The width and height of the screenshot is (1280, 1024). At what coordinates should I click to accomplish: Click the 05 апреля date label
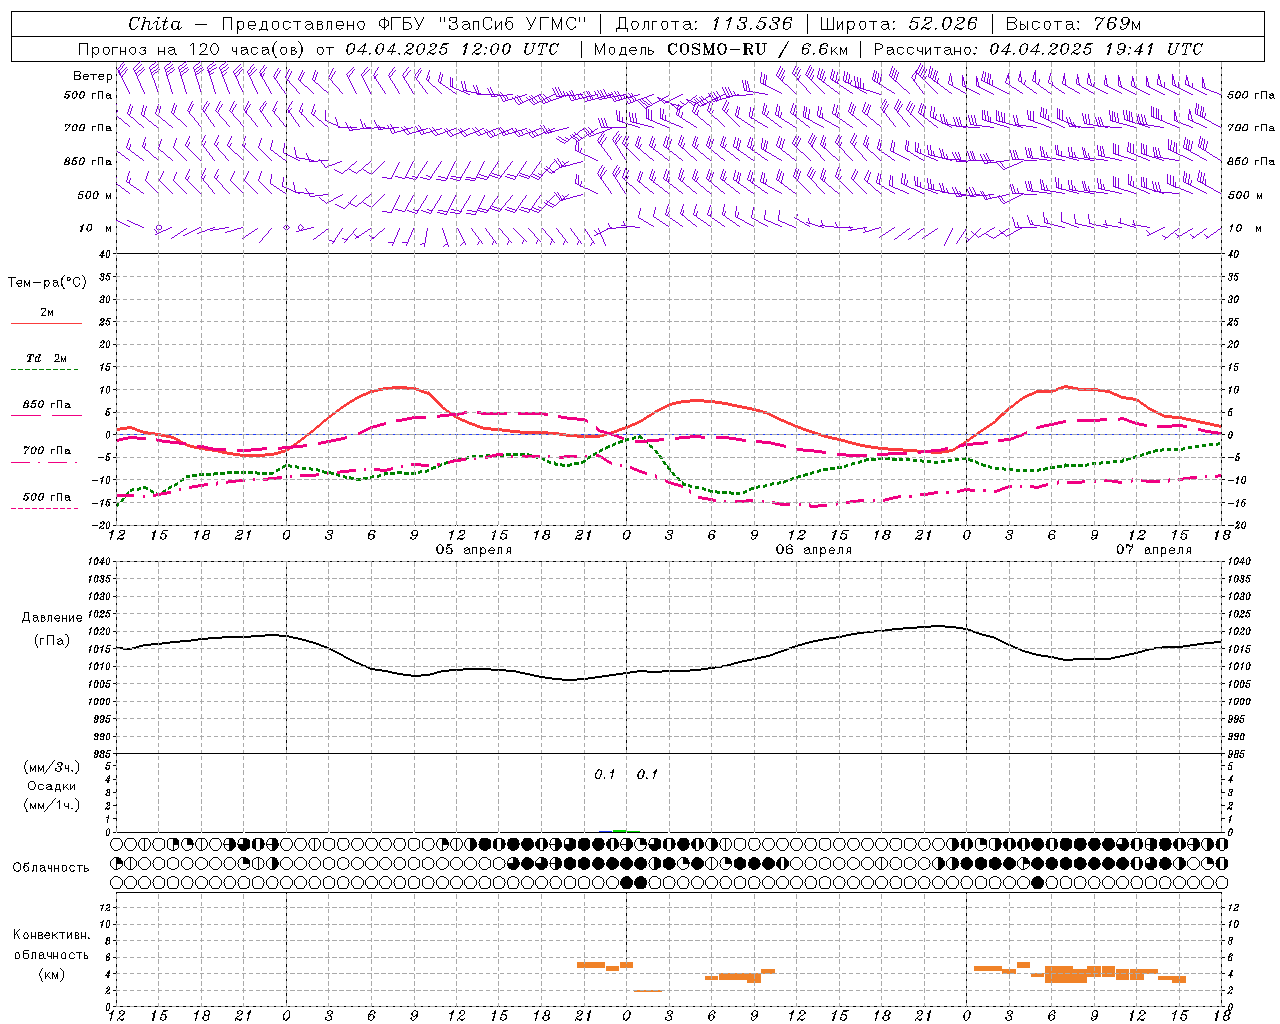474,550
